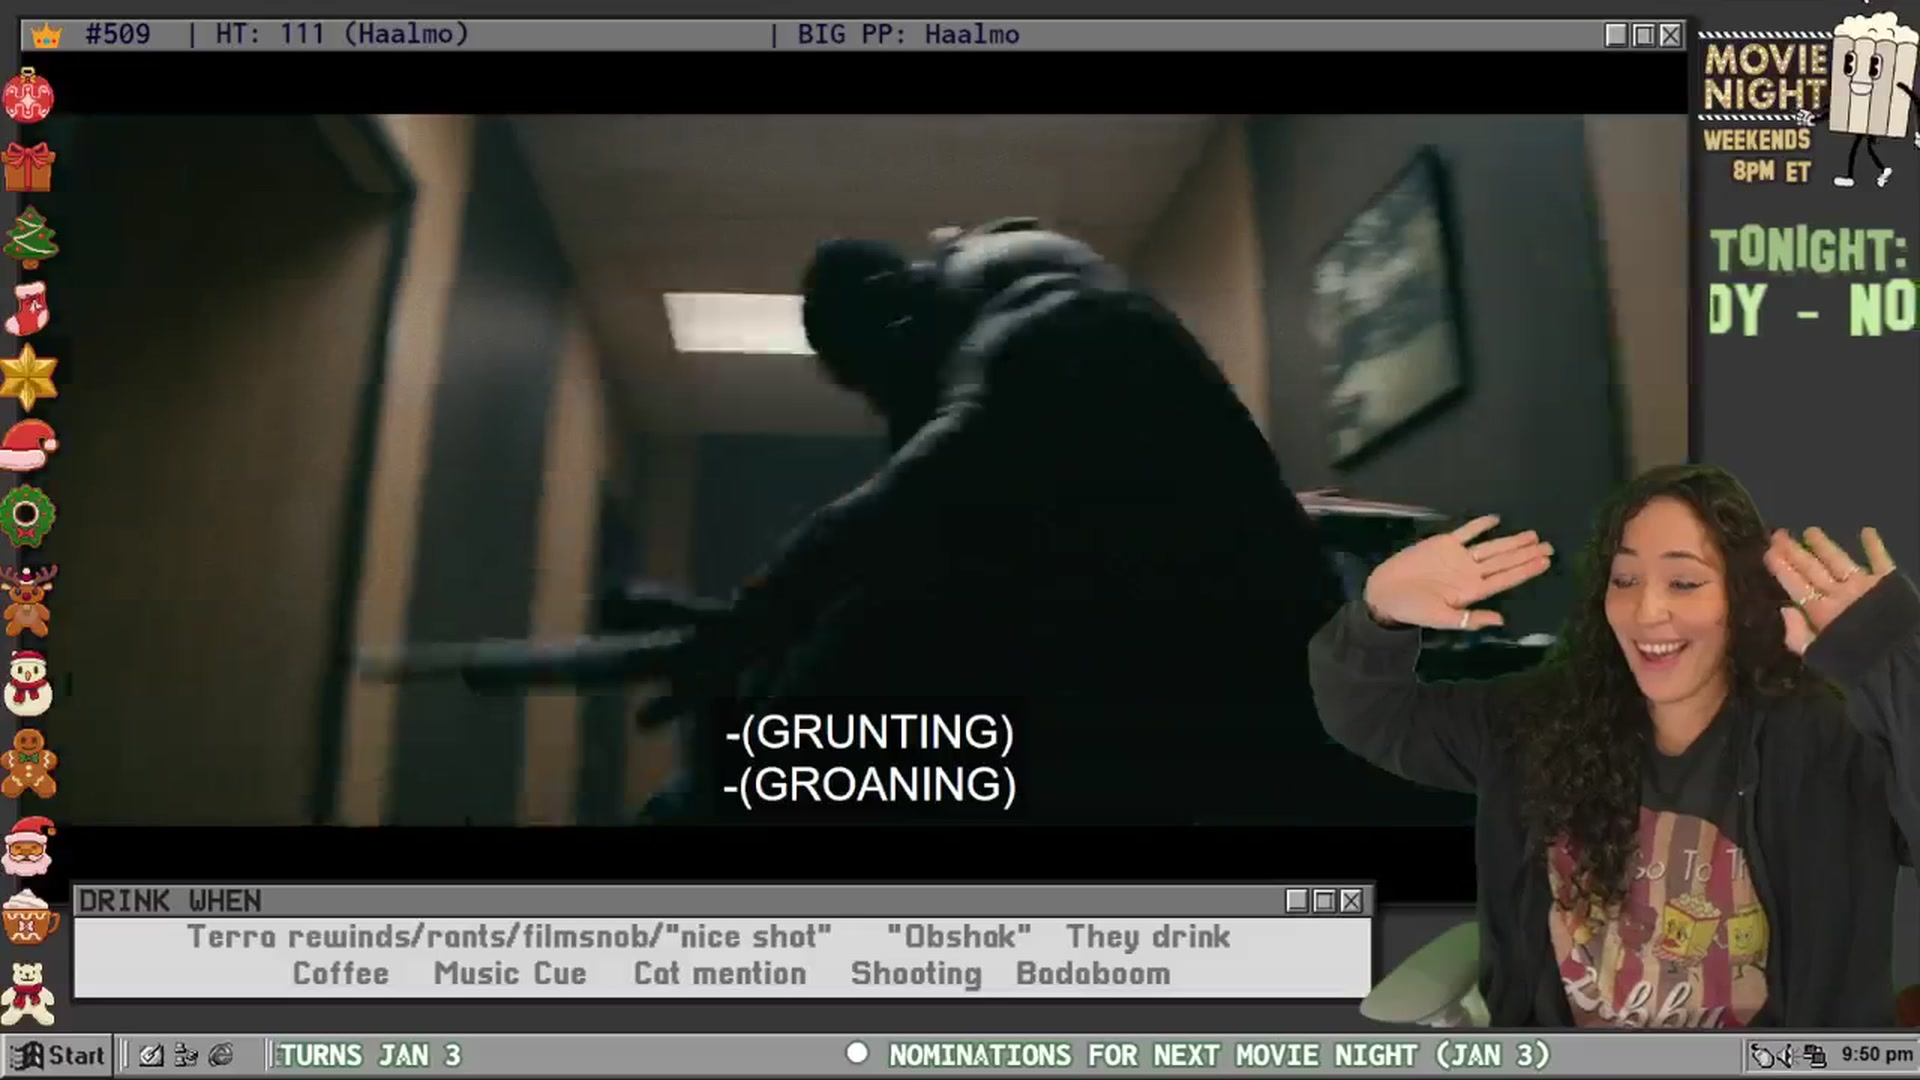Click the "Shooting" drink rule

click(916, 974)
